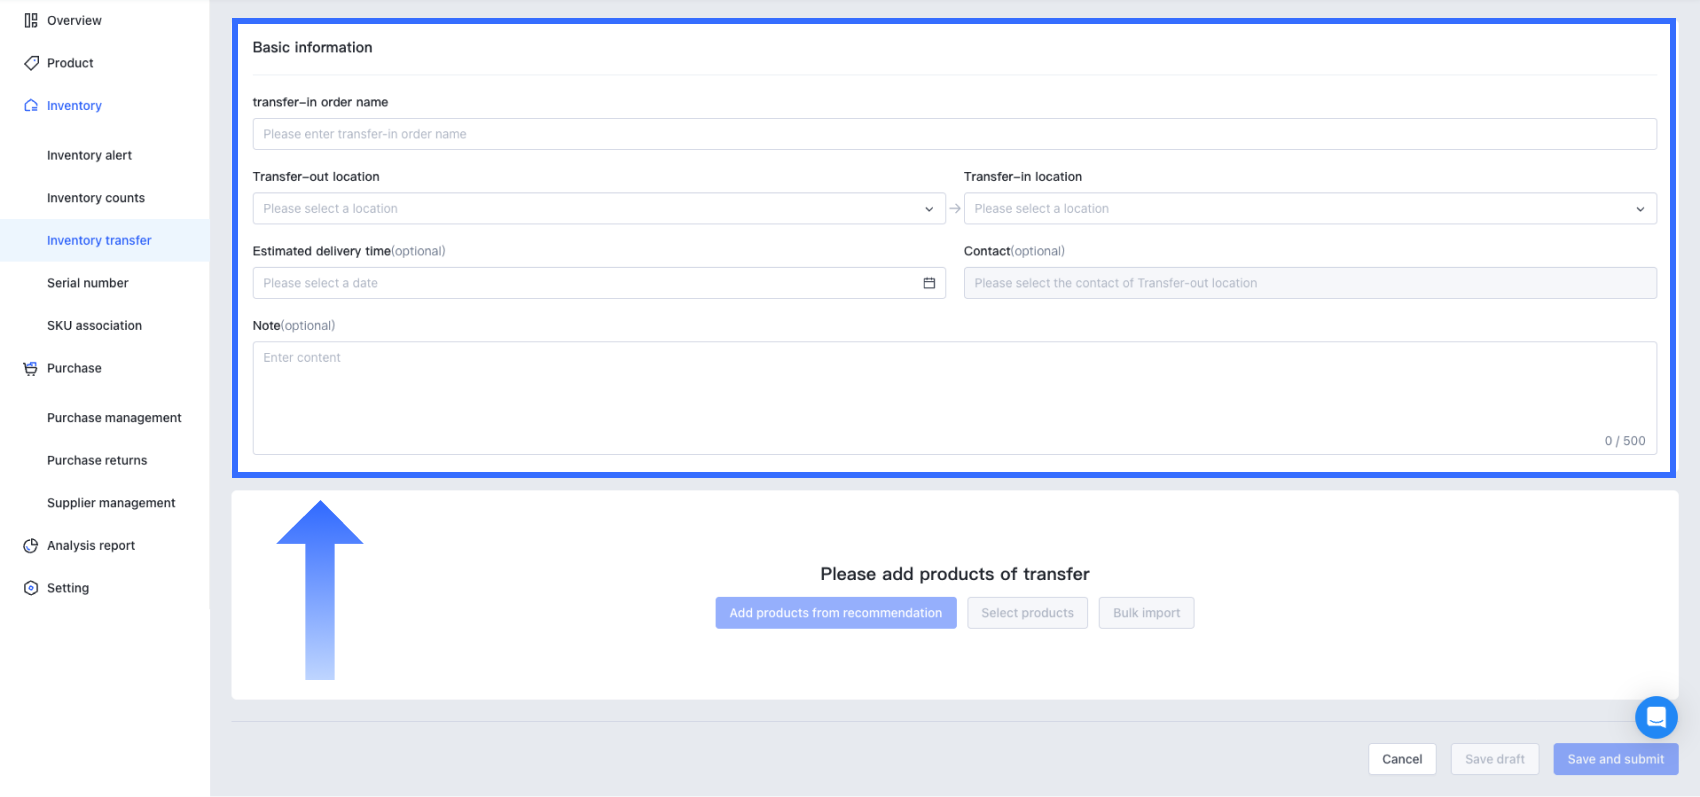Click the Setting hexagon icon

click(31, 588)
